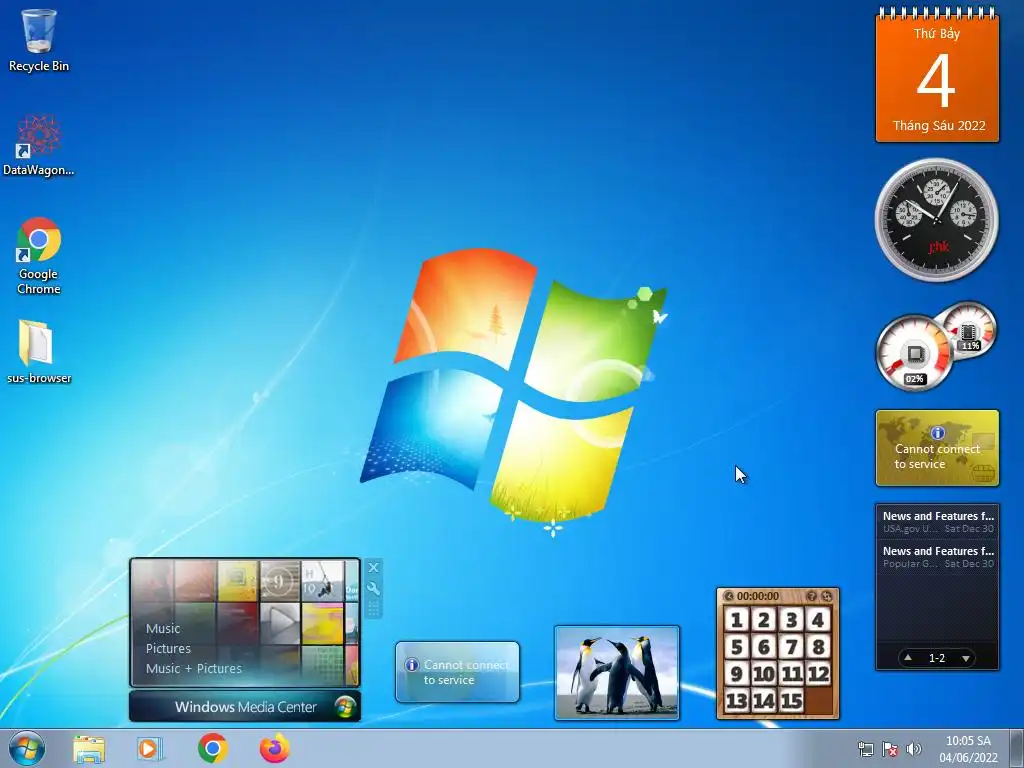Shuffle the puzzle with the scramble icon
This screenshot has height=768, width=1024.
[x=827, y=596]
